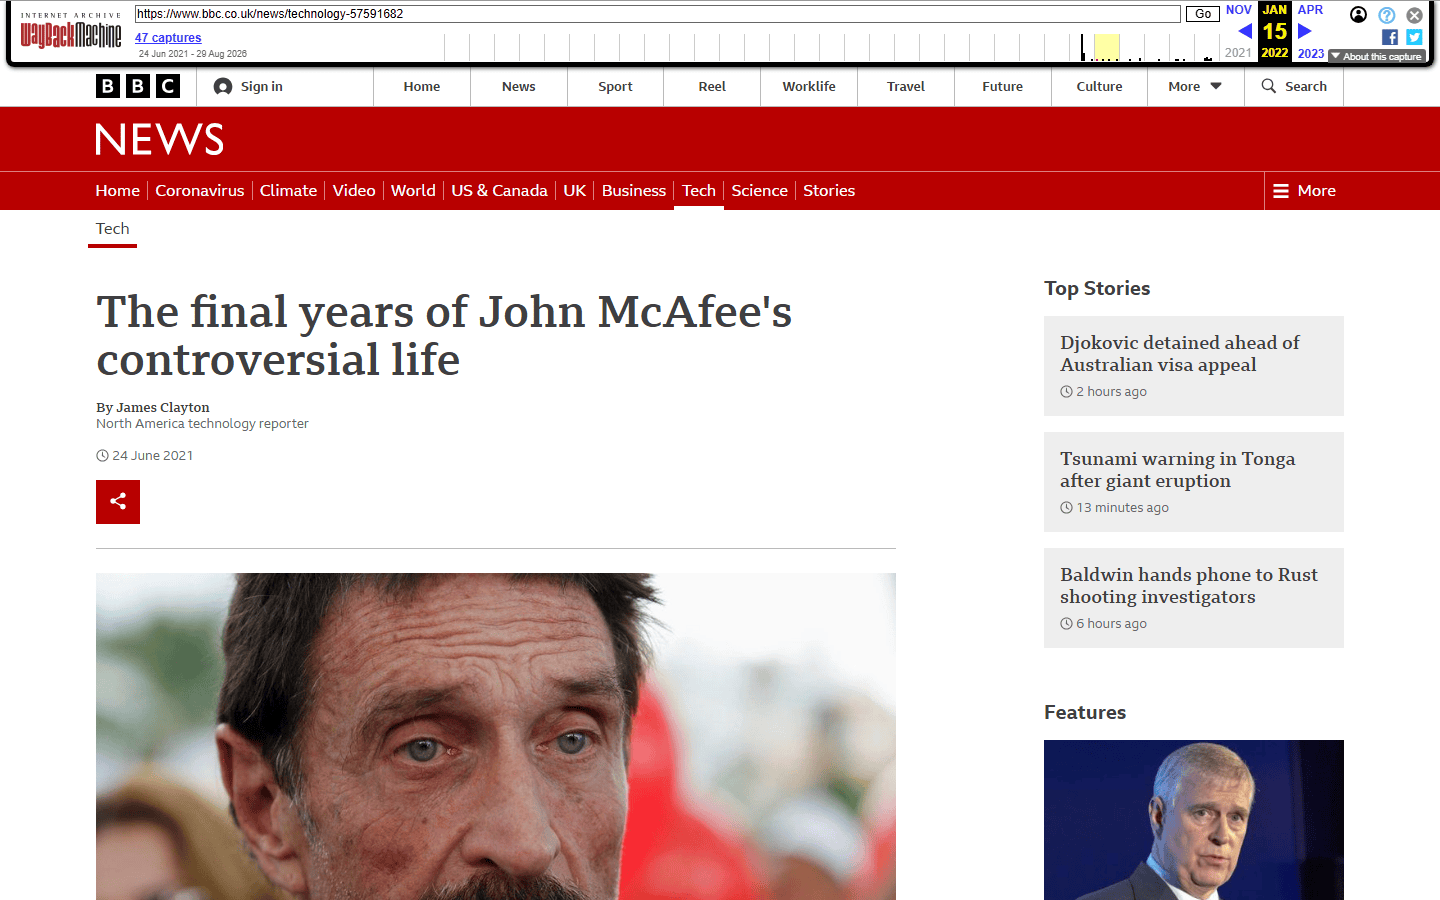The image size is (1440, 900).
Task: Open the hamburger More menu in news nav
Action: (x=1304, y=191)
